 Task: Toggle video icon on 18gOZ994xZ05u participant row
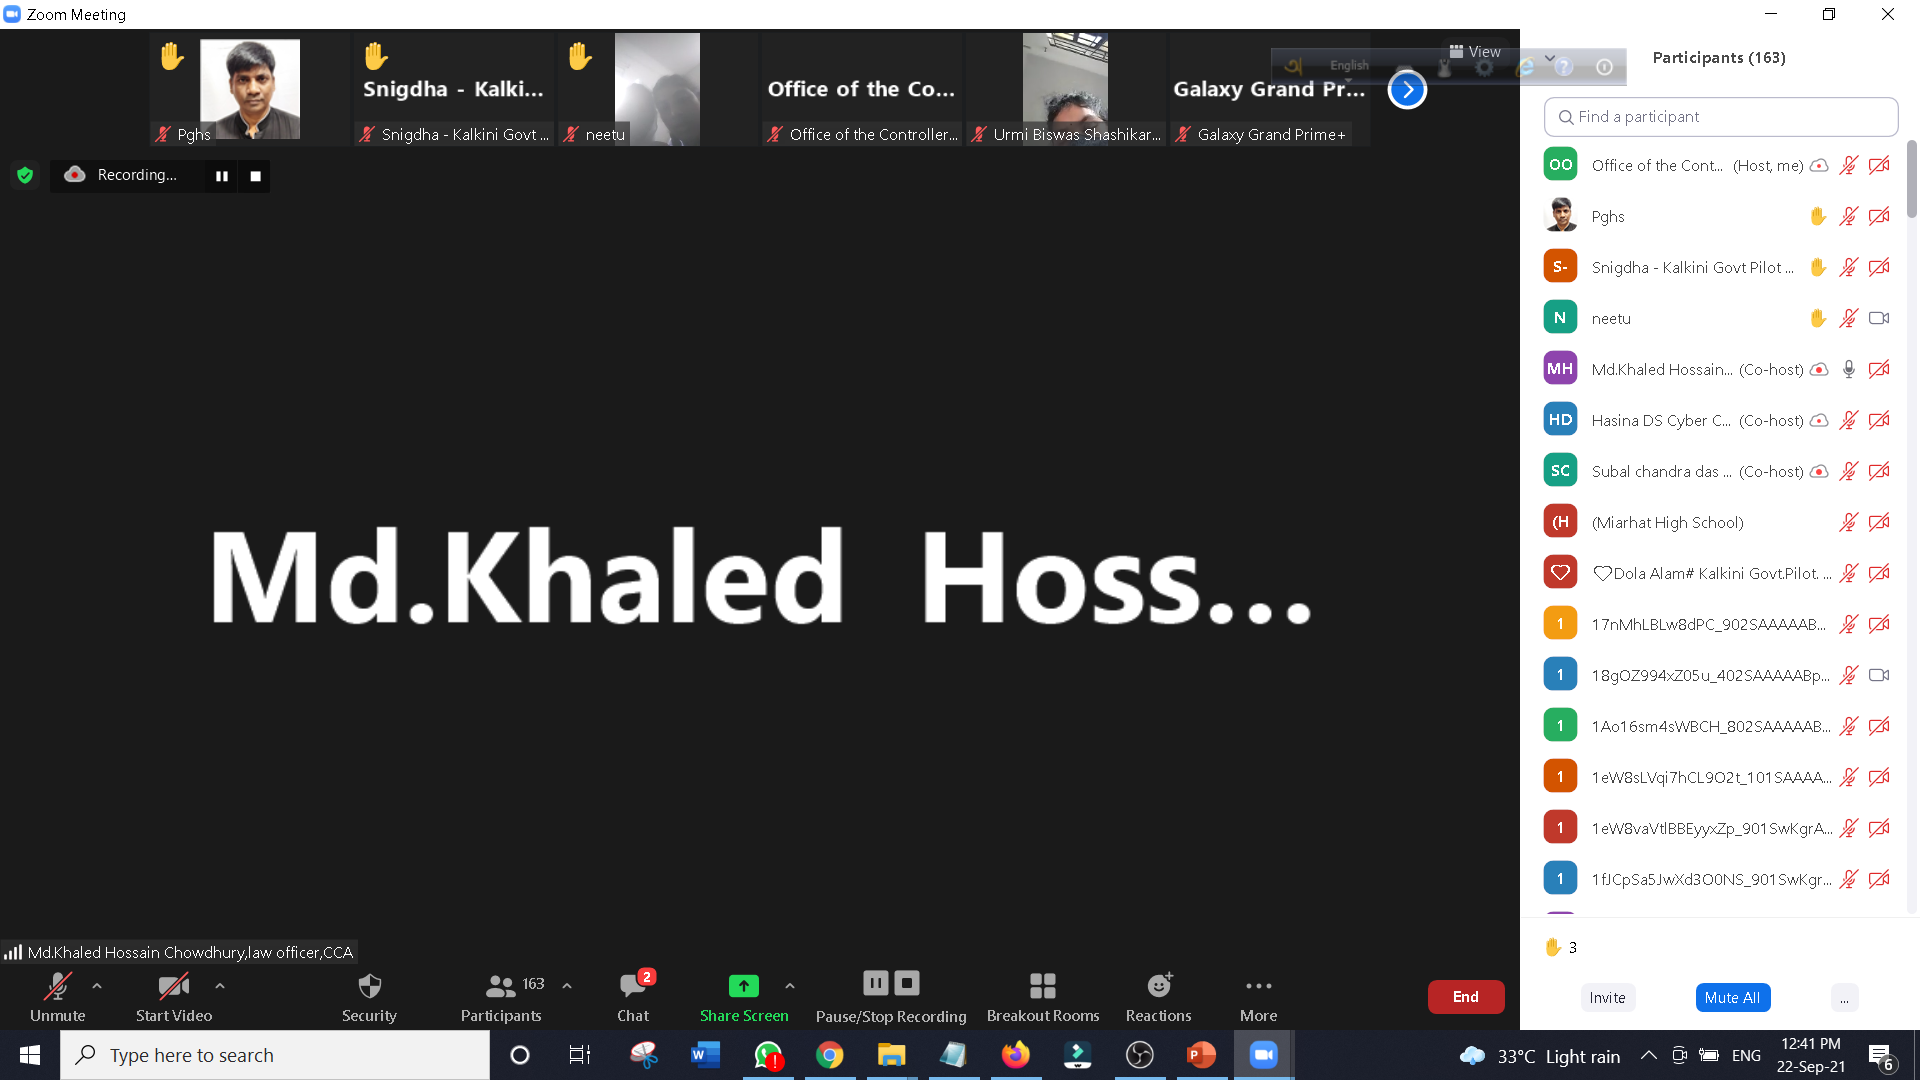(x=1879, y=675)
